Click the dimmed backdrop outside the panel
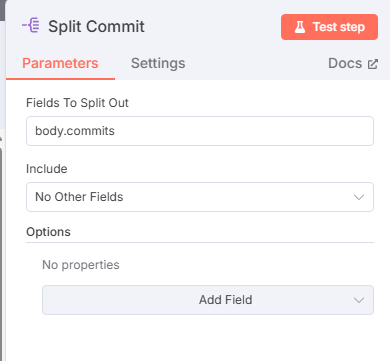 tap(2, 10)
